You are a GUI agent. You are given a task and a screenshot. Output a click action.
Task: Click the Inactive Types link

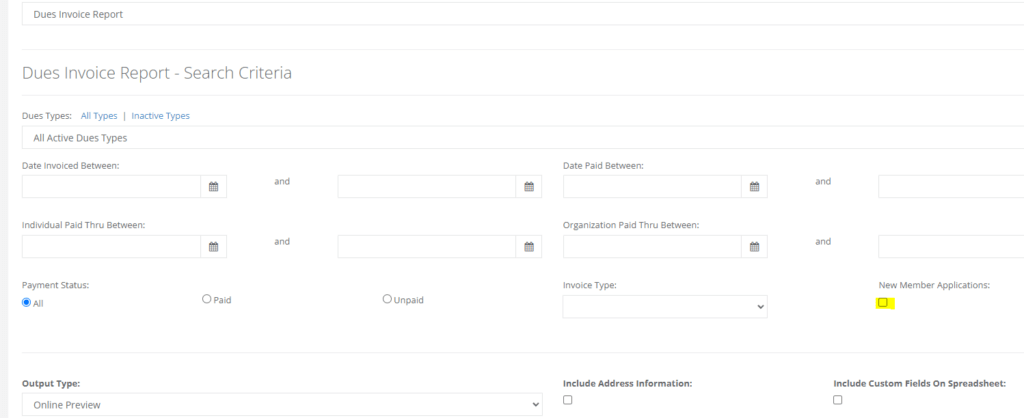tap(160, 116)
